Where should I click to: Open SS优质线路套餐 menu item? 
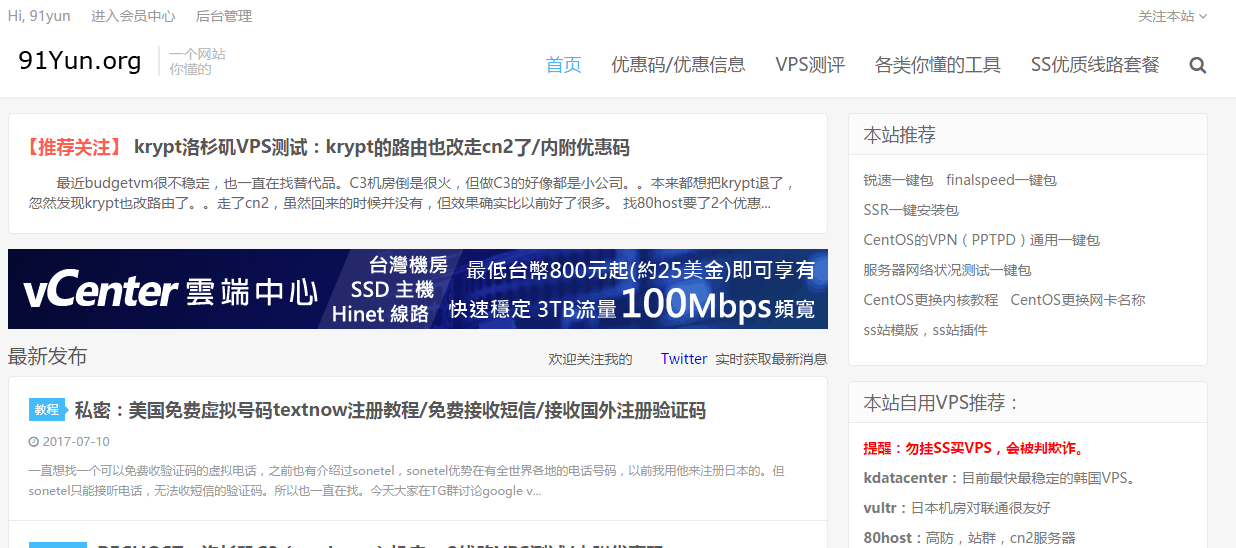[x=1094, y=65]
